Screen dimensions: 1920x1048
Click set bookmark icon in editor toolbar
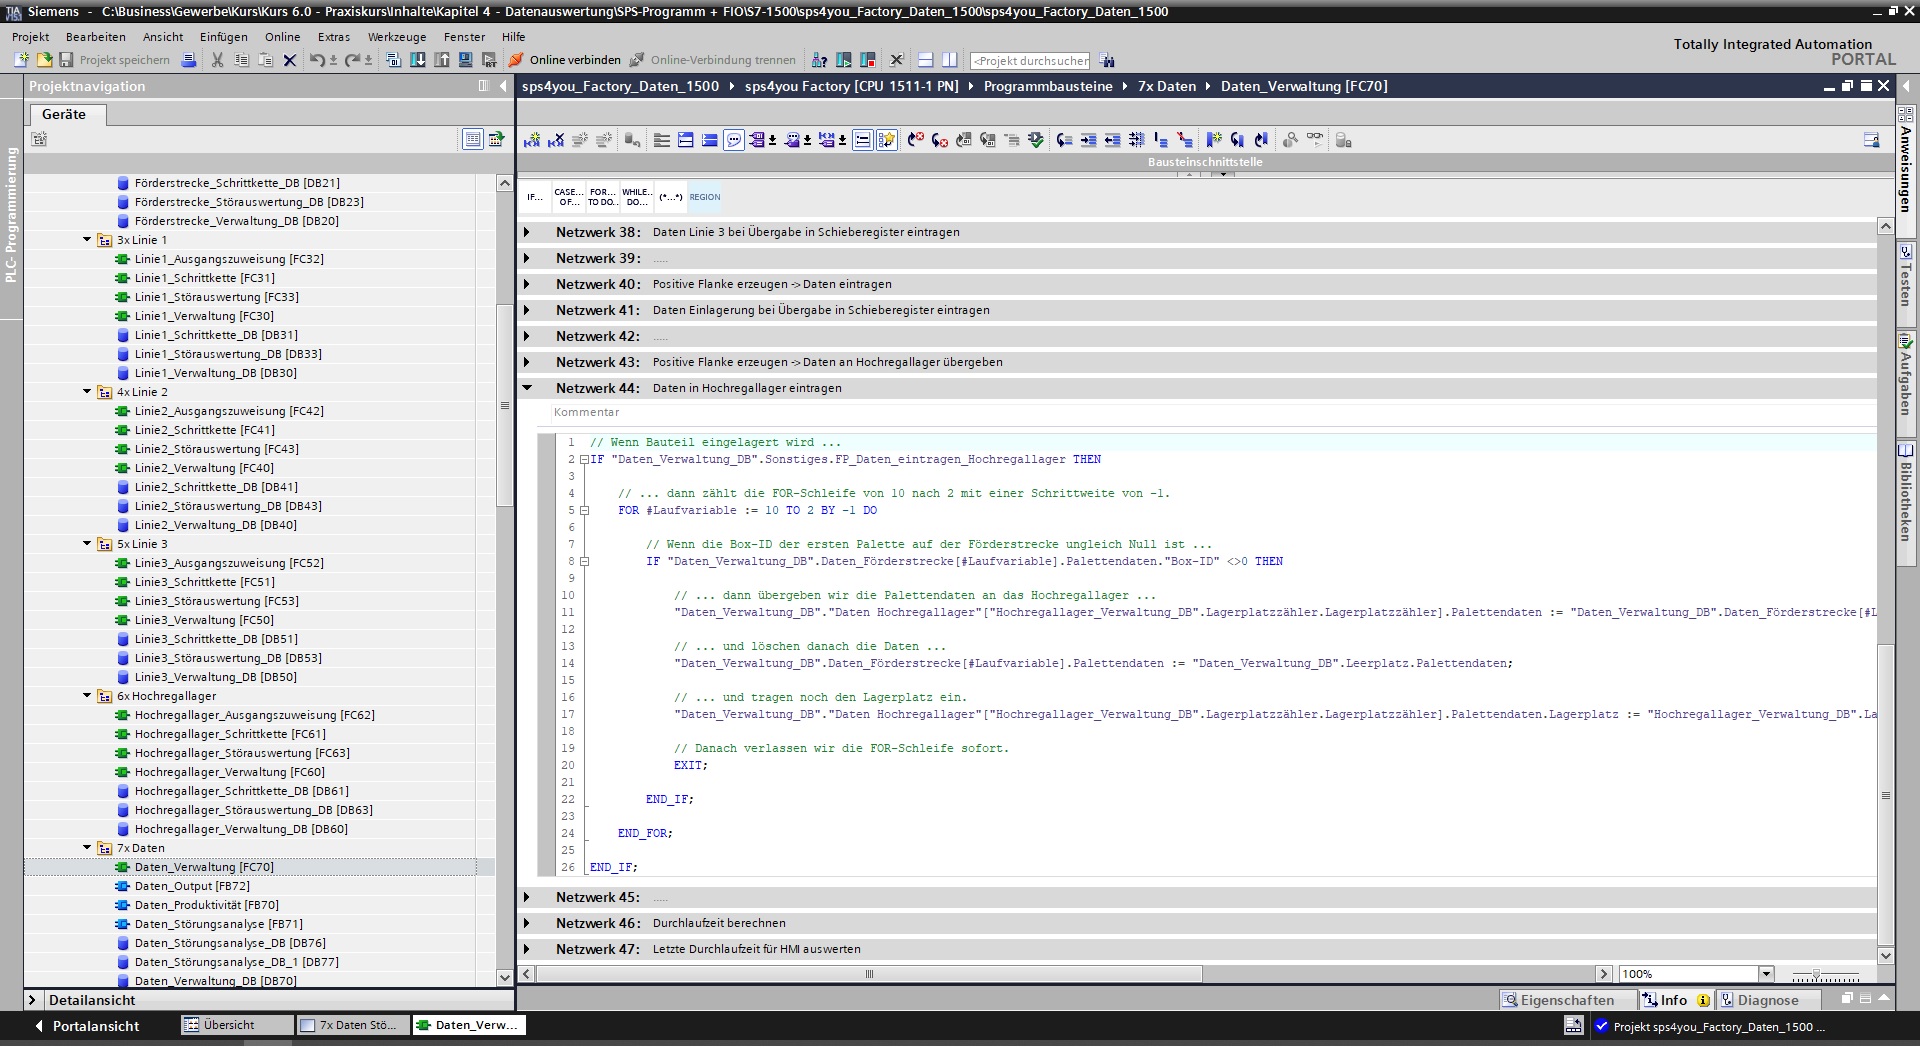pyautogui.click(x=1214, y=140)
